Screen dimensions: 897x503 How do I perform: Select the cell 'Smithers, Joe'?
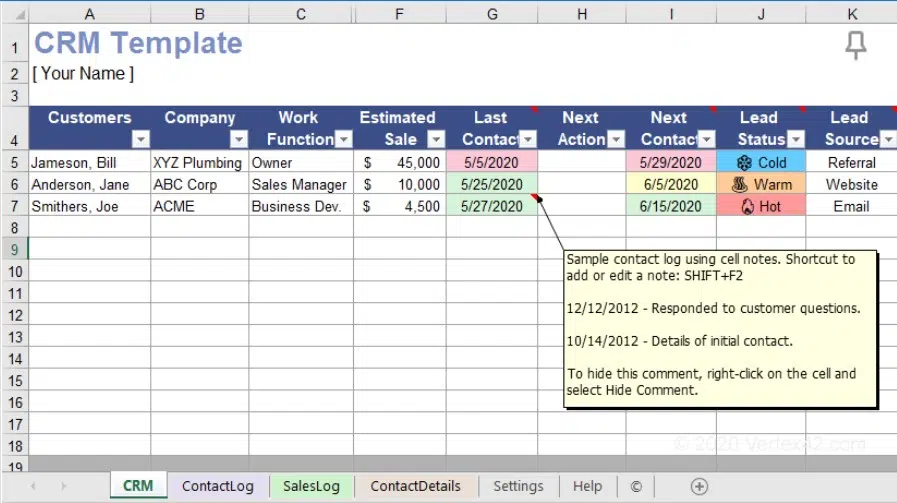coord(90,206)
